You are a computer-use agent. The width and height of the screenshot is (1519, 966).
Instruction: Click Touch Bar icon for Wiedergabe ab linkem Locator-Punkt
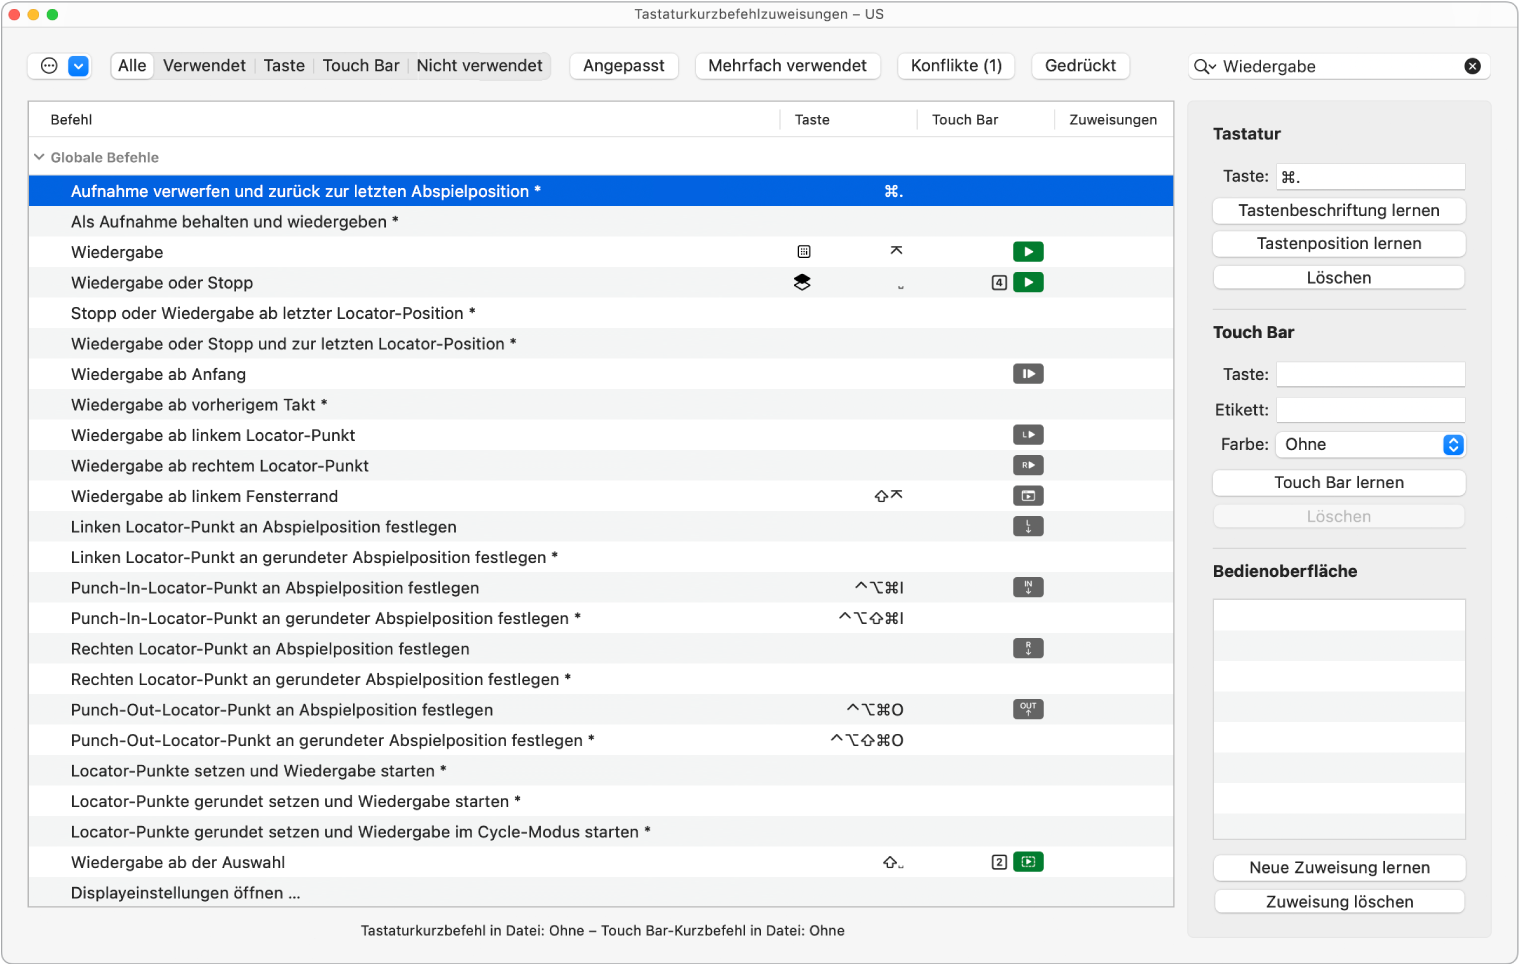point(1028,435)
